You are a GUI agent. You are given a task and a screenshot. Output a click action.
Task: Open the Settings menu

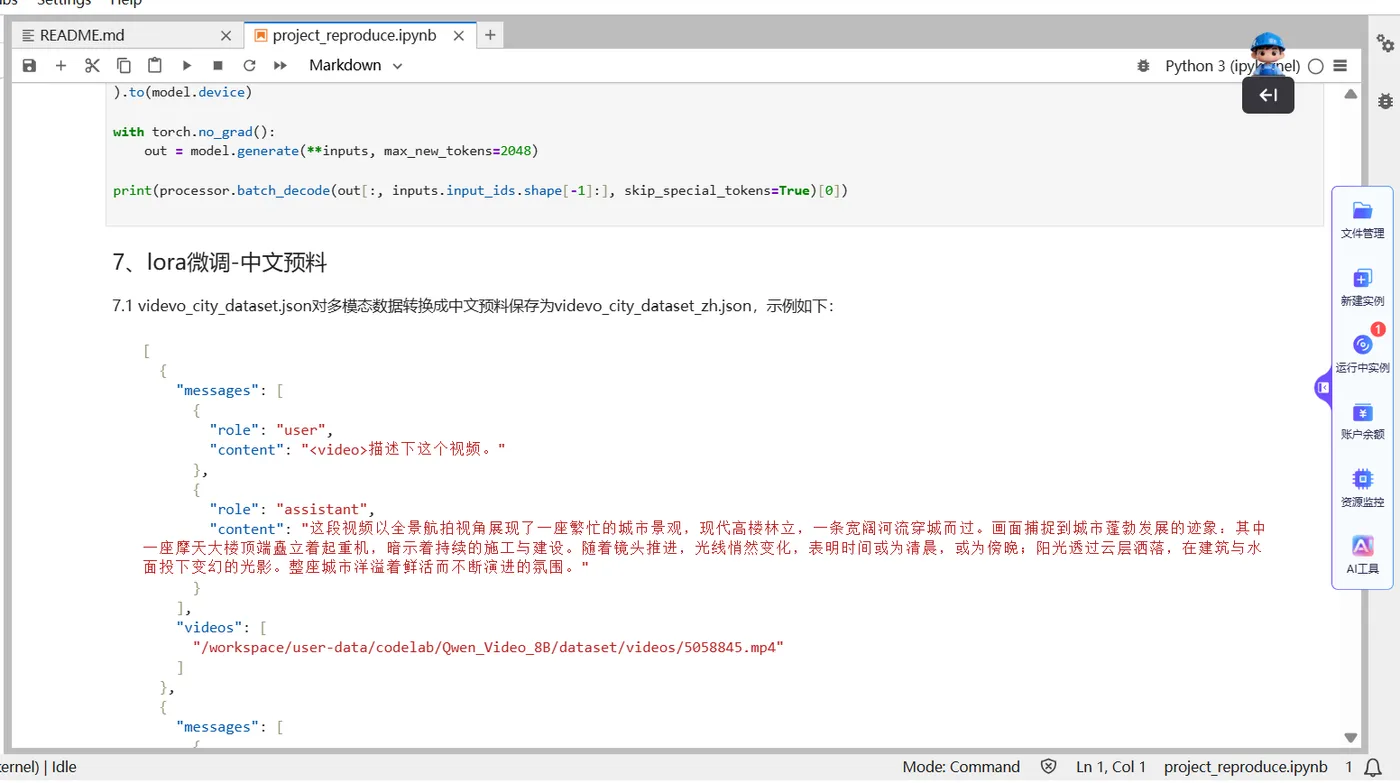coord(64,4)
